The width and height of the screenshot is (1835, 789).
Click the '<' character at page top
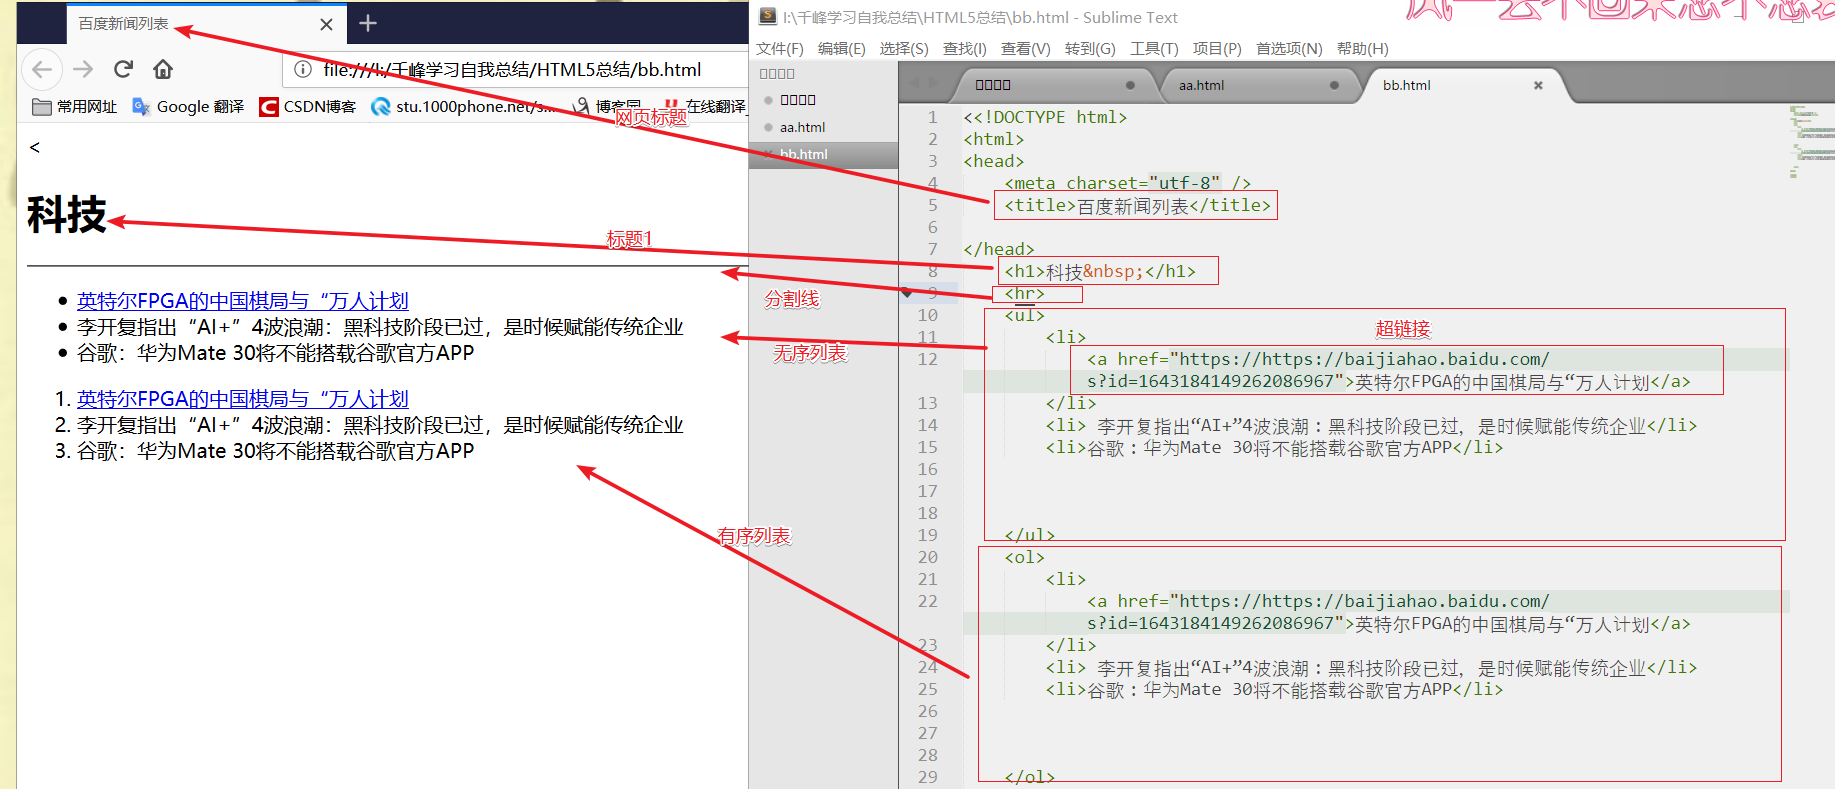click(x=35, y=147)
